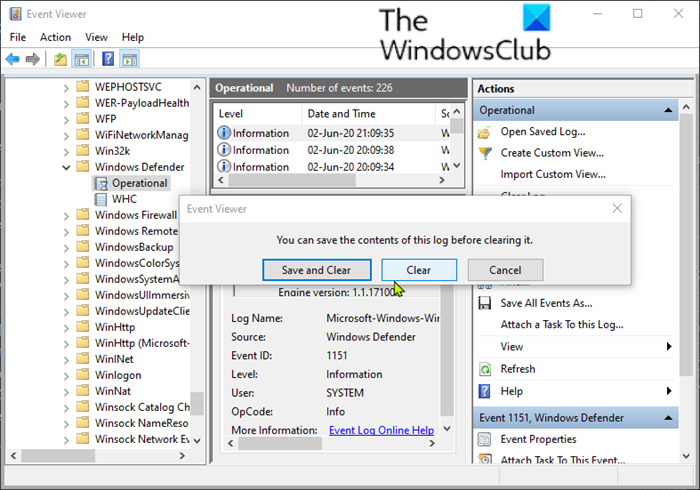The width and height of the screenshot is (700, 490).
Task: Click the Windows Defender folder icon
Action: [x=83, y=166]
